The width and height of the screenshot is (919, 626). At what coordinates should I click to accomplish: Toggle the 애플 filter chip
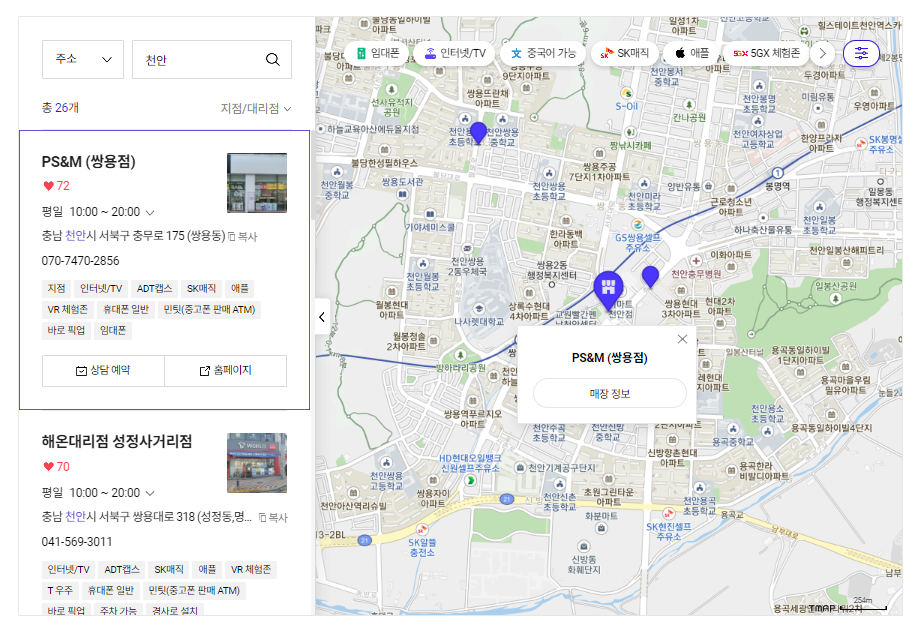[x=692, y=53]
